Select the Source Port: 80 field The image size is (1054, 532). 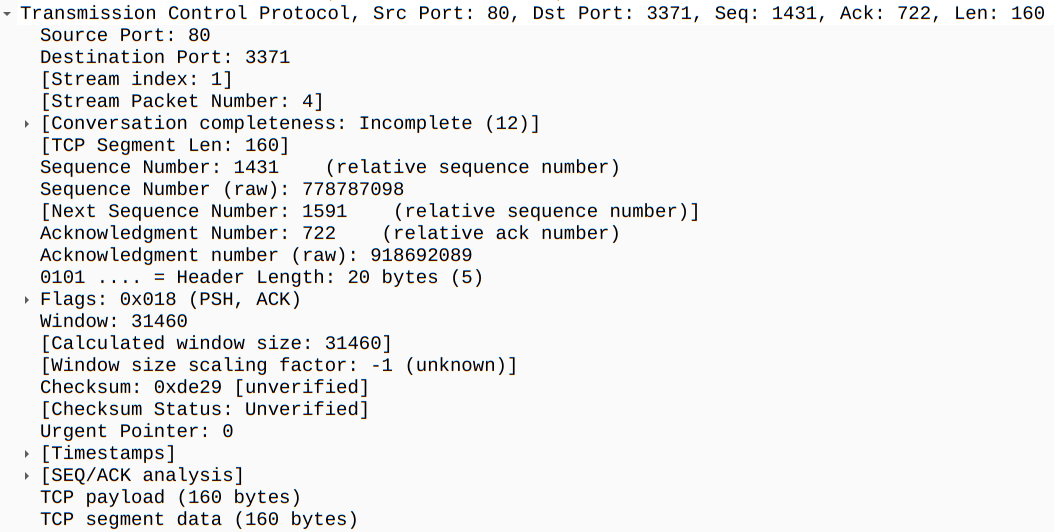coord(125,35)
